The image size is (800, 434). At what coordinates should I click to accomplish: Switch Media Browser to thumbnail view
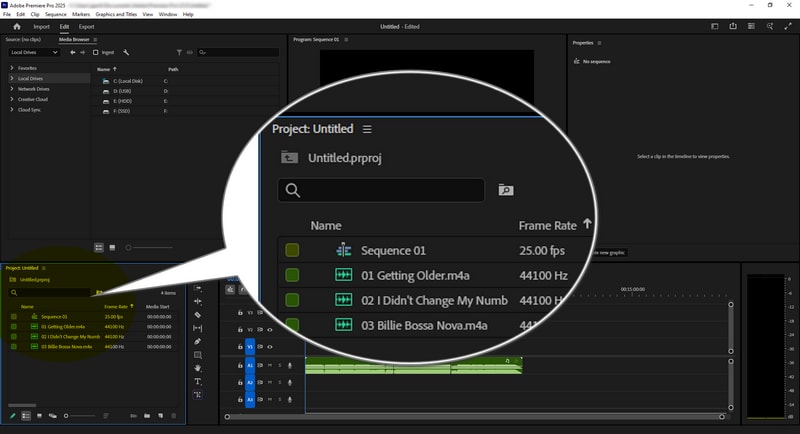[113, 247]
